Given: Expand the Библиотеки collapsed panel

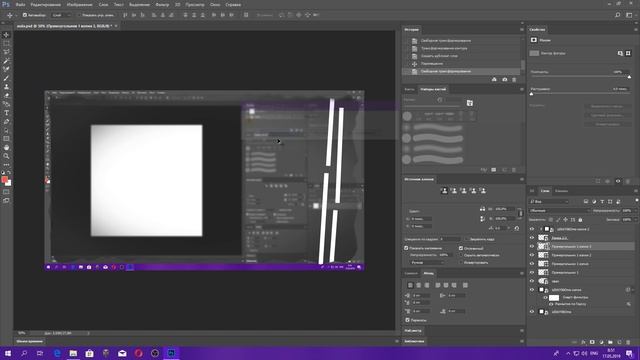Looking at the screenshot, I should (415, 341).
